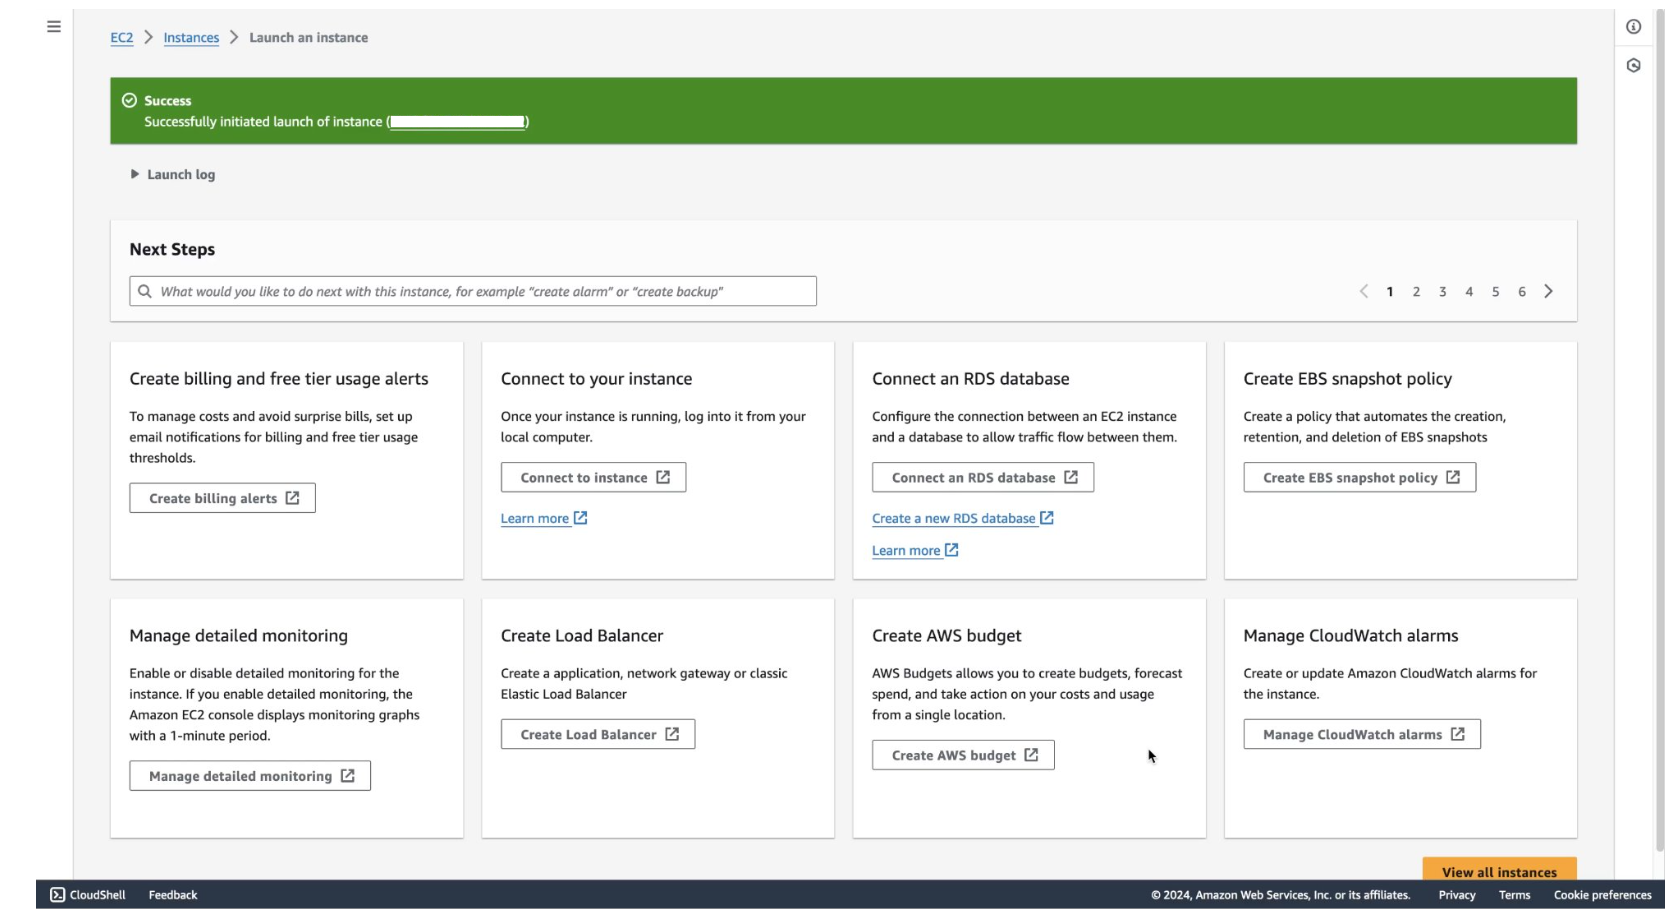Screen dimensions: 1676x923
Task: Click the EC2 breadcrumb link
Action: [121, 38]
